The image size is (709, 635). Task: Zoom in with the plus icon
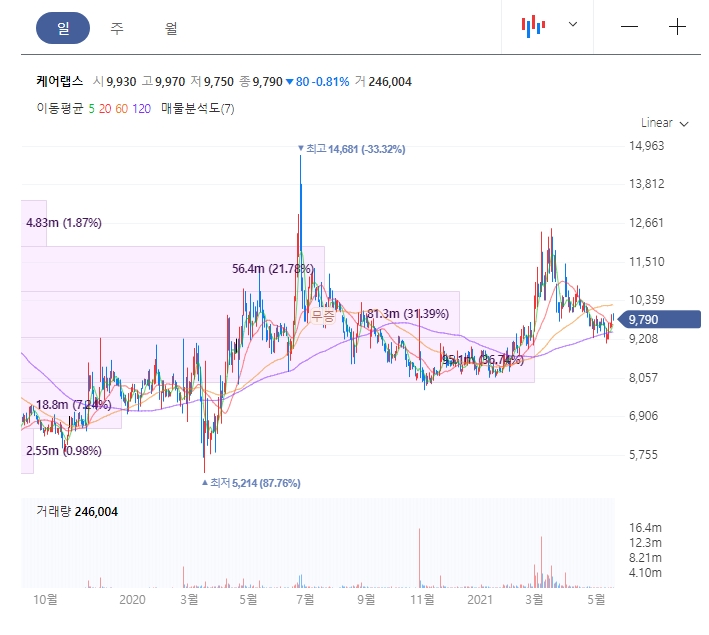677,27
